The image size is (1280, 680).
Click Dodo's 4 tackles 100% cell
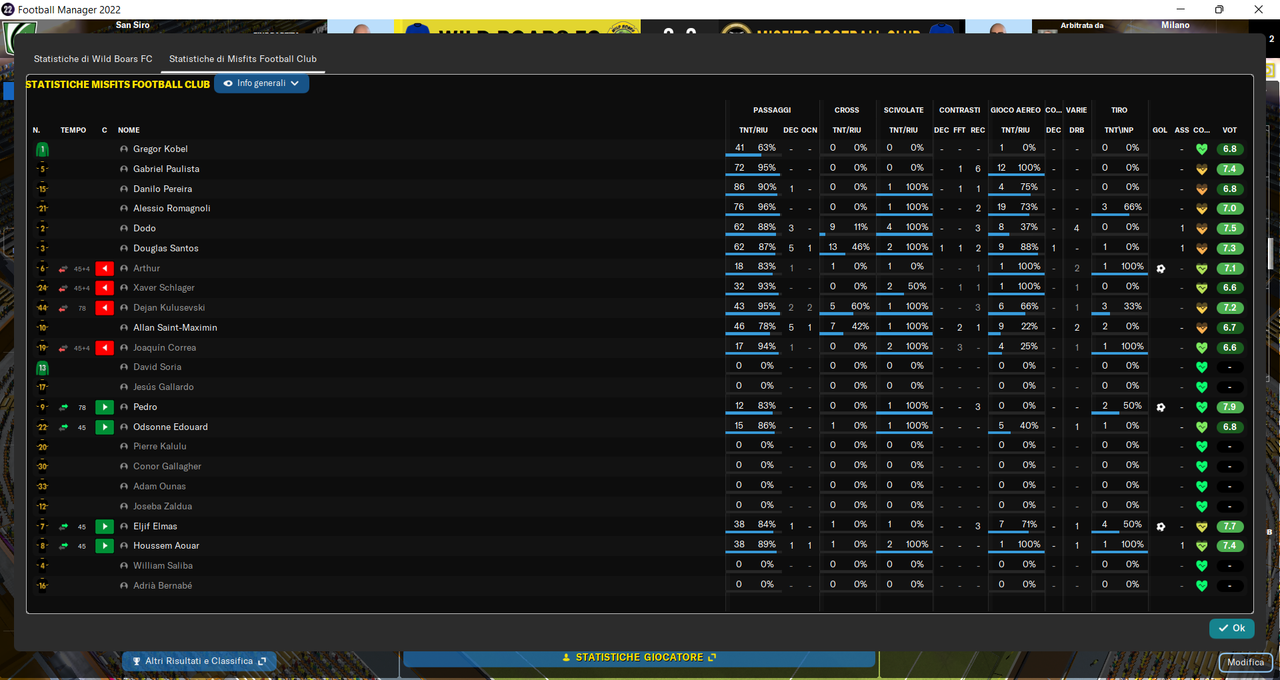click(903, 229)
